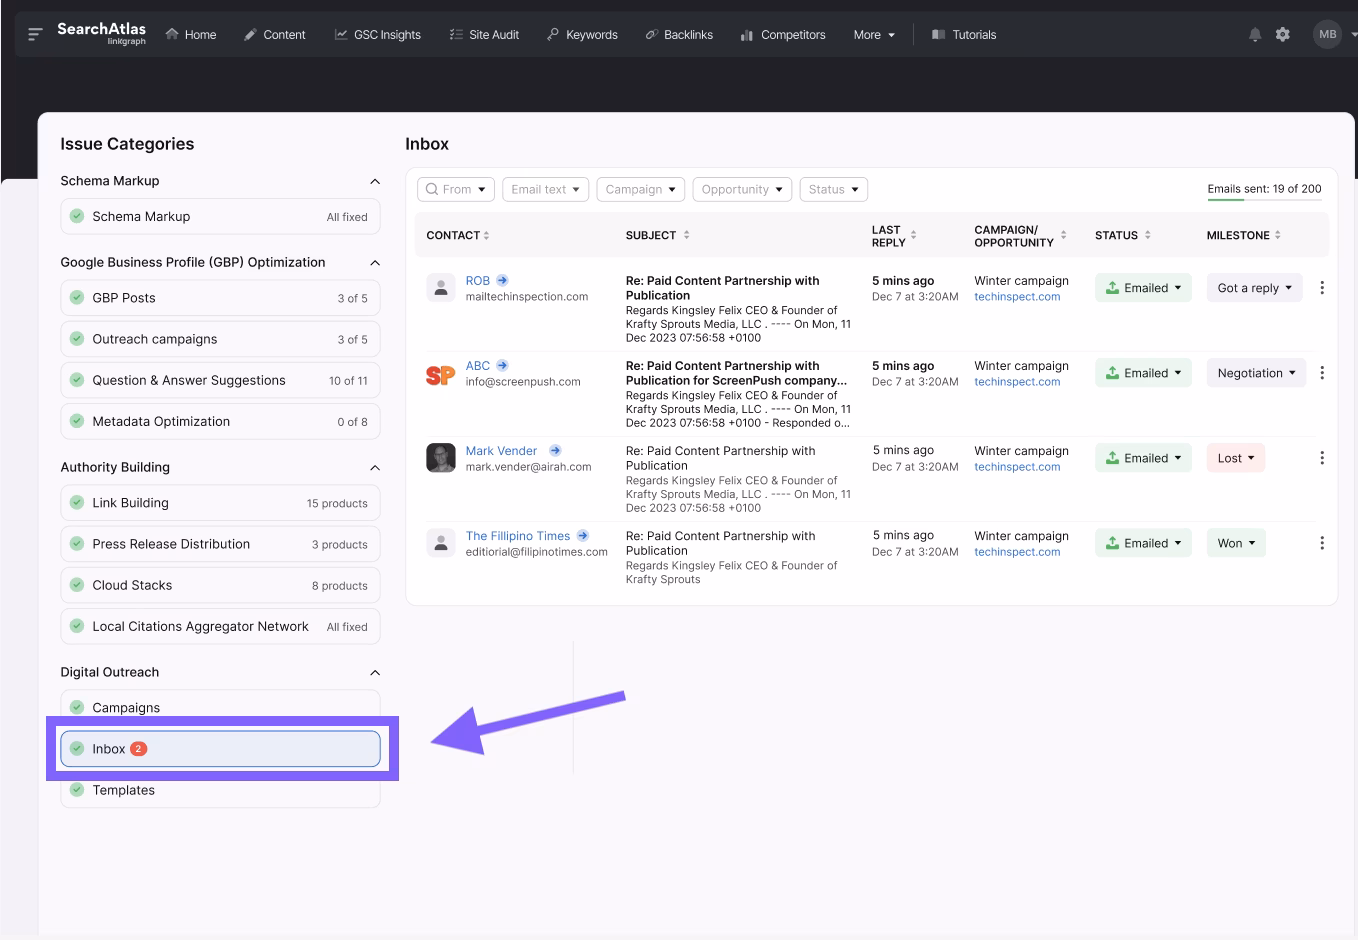The image size is (1358, 940).
Task: Click the green check next to GBP Posts
Action: pos(77,298)
